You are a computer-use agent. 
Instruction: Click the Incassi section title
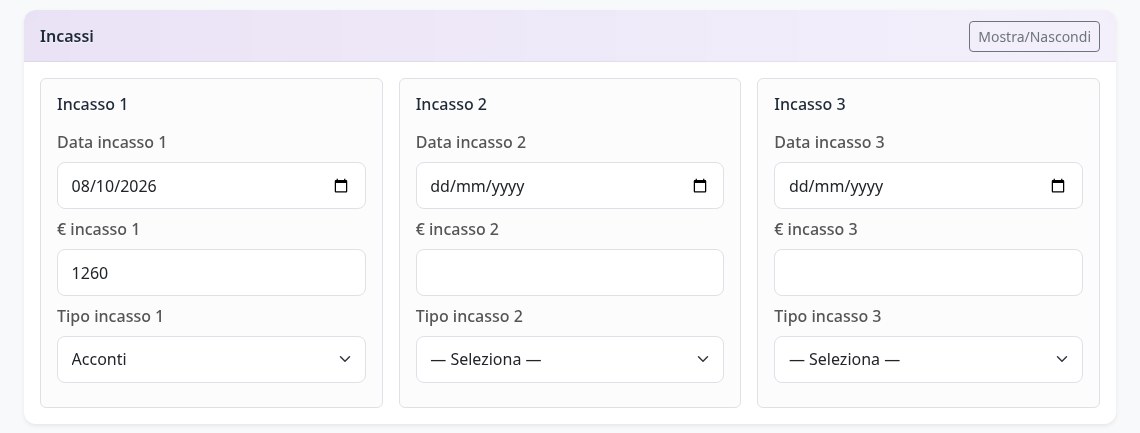[x=66, y=36]
